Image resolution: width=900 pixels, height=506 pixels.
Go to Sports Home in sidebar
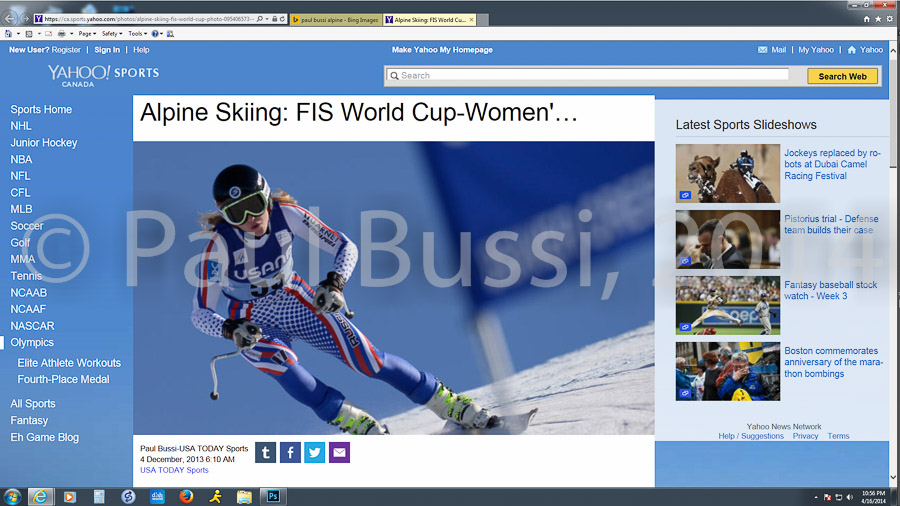pyautogui.click(x=41, y=109)
